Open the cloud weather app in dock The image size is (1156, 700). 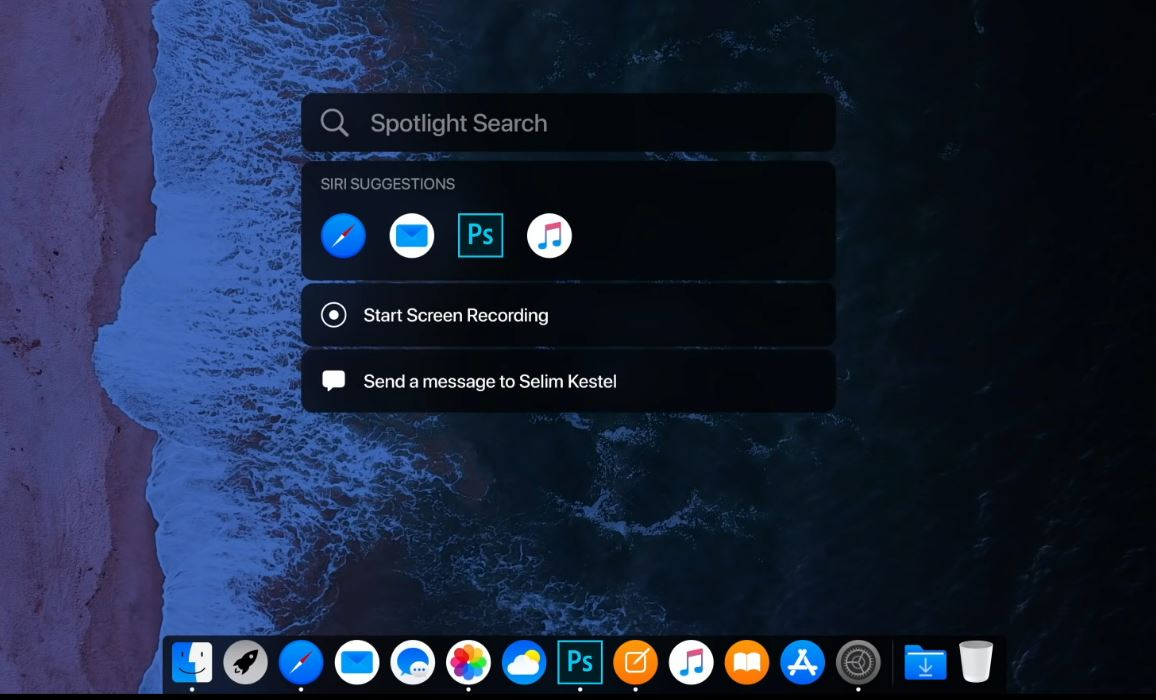(x=524, y=662)
